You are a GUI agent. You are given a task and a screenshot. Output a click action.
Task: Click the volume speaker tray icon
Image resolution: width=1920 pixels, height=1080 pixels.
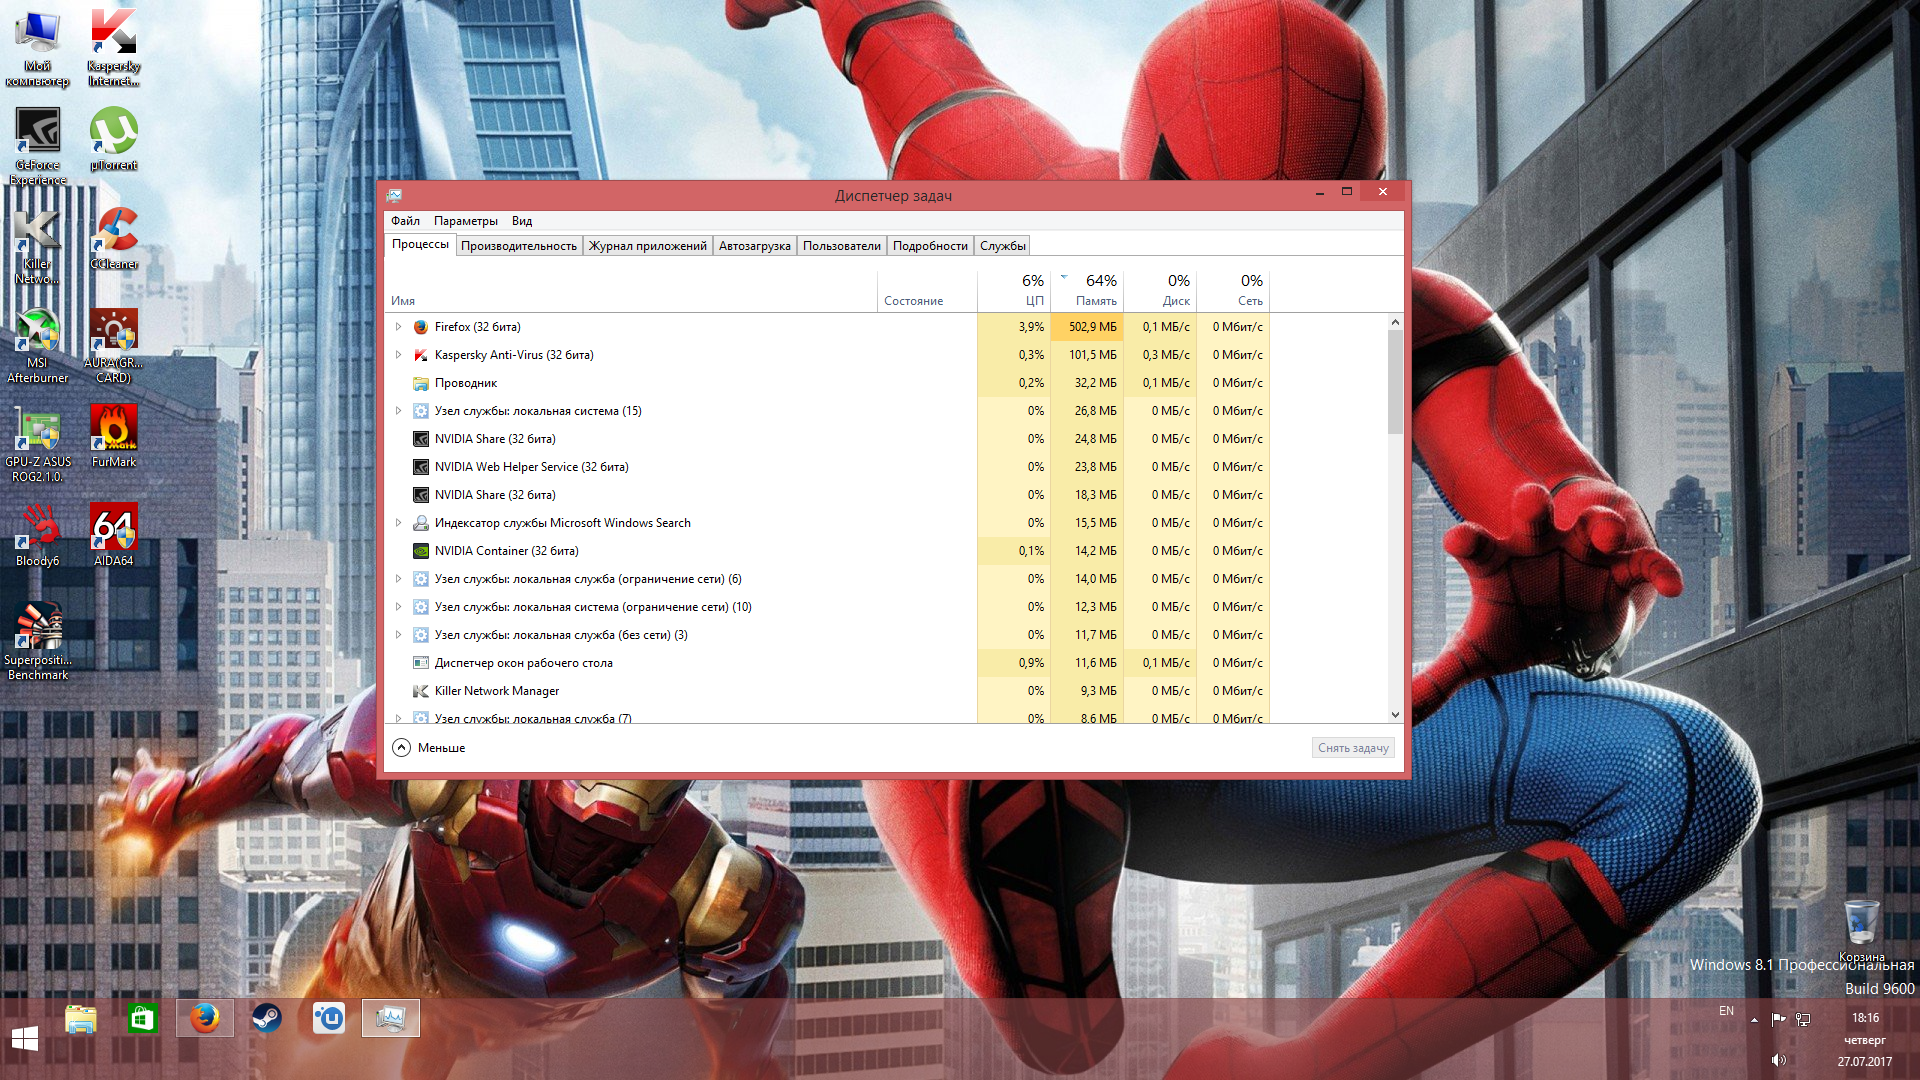[1778, 1060]
